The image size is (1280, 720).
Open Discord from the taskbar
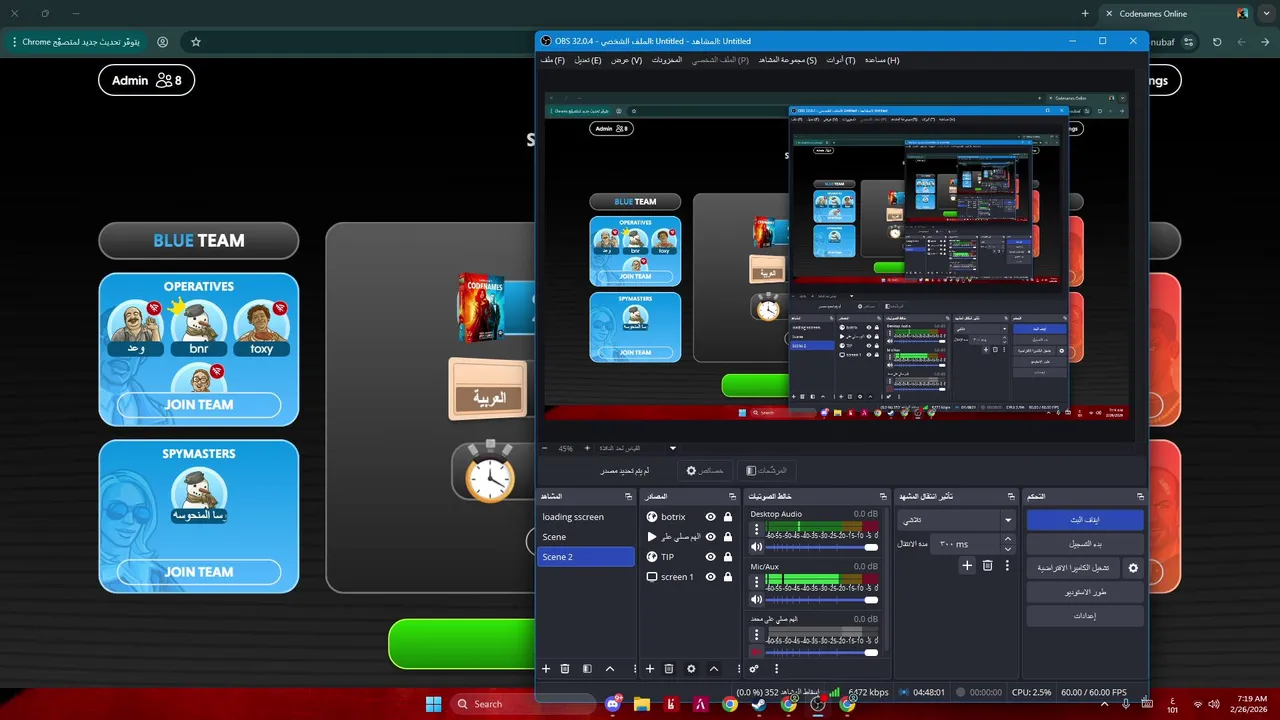(612, 704)
